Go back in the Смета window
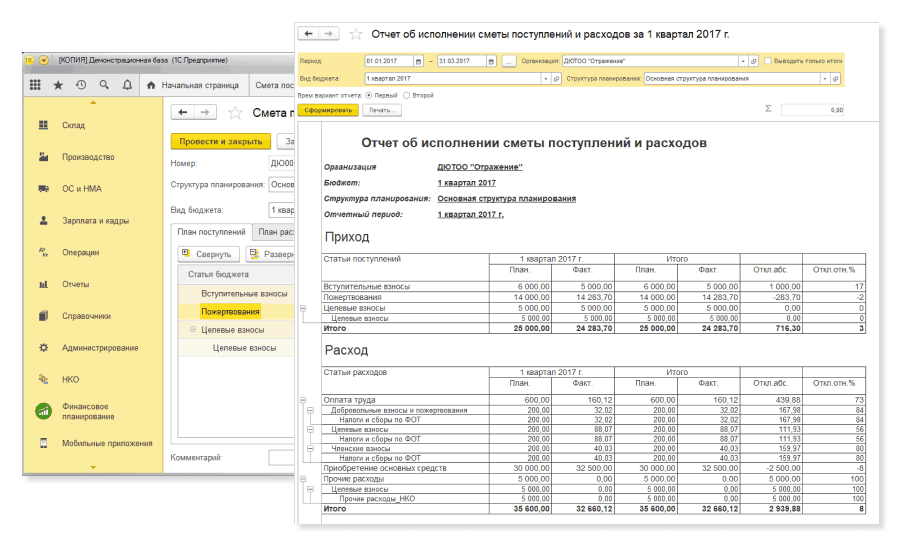The width and height of the screenshot is (900, 546). pyautogui.click(x=183, y=112)
